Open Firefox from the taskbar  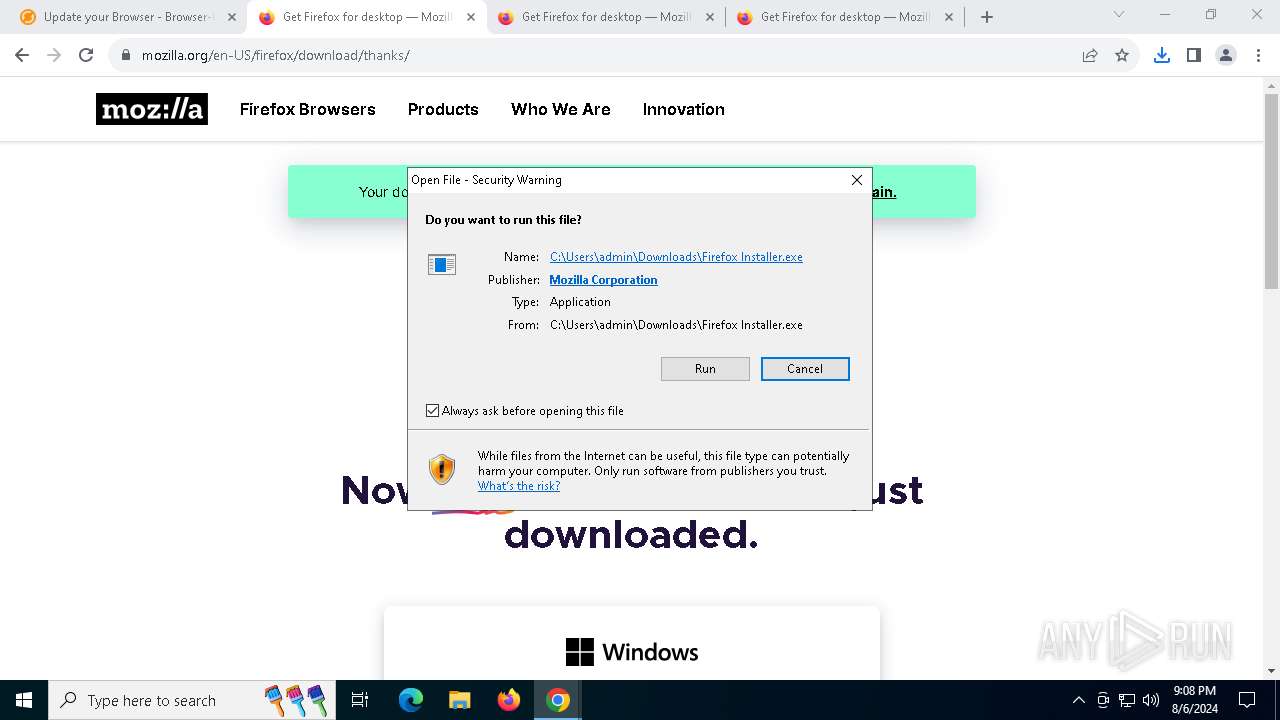509,700
